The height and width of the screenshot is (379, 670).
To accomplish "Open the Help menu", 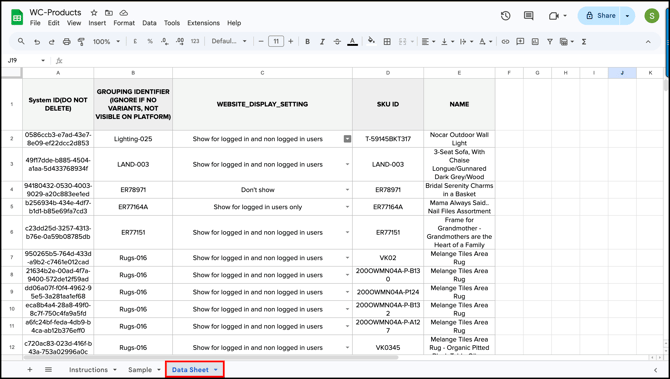I will click(234, 23).
